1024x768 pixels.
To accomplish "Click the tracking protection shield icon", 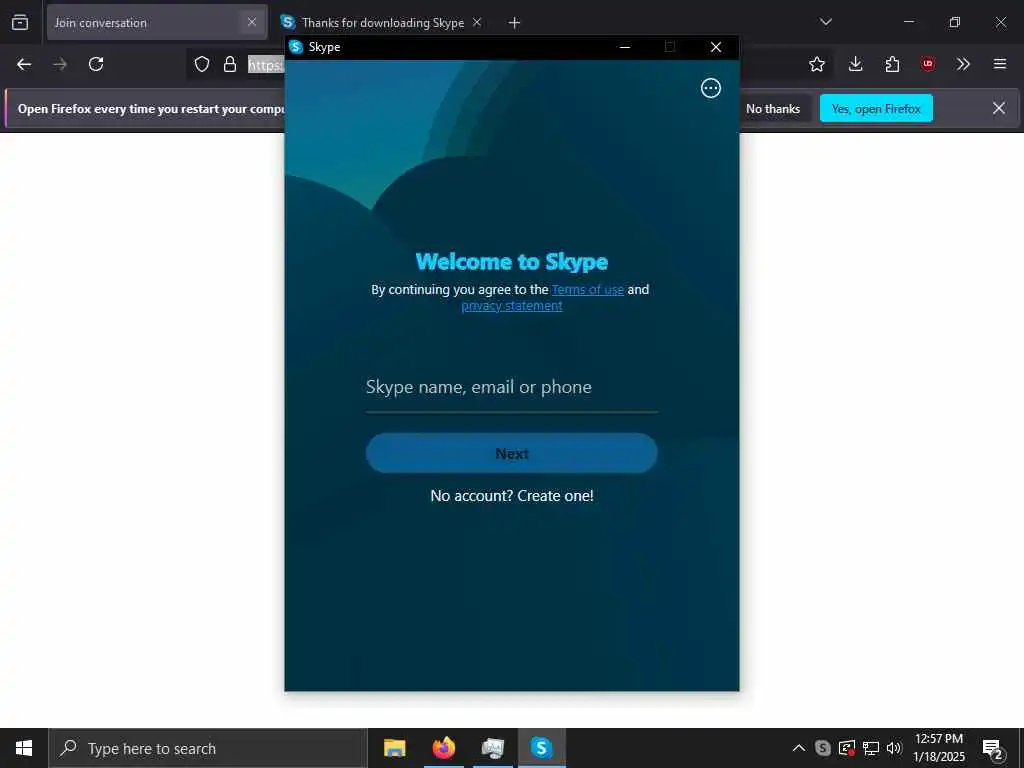I will [x=202, y=64].
